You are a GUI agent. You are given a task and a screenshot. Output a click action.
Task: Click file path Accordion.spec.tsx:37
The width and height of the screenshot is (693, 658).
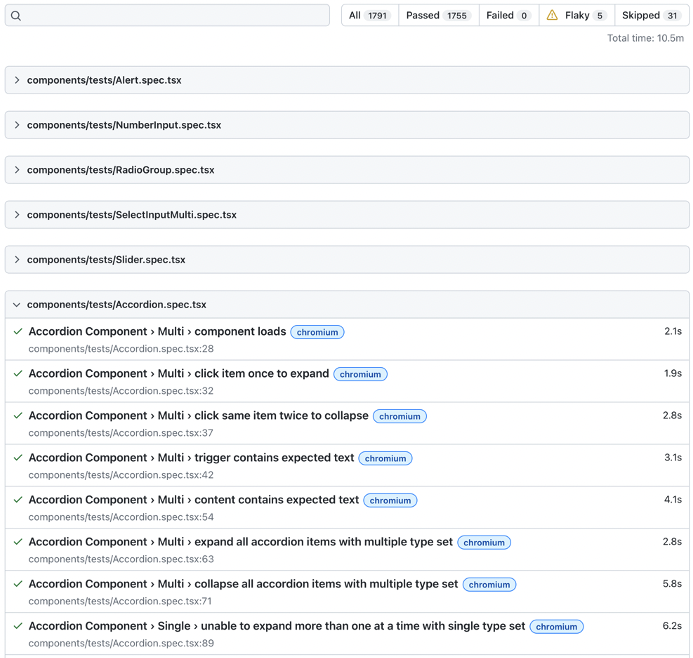121,433
